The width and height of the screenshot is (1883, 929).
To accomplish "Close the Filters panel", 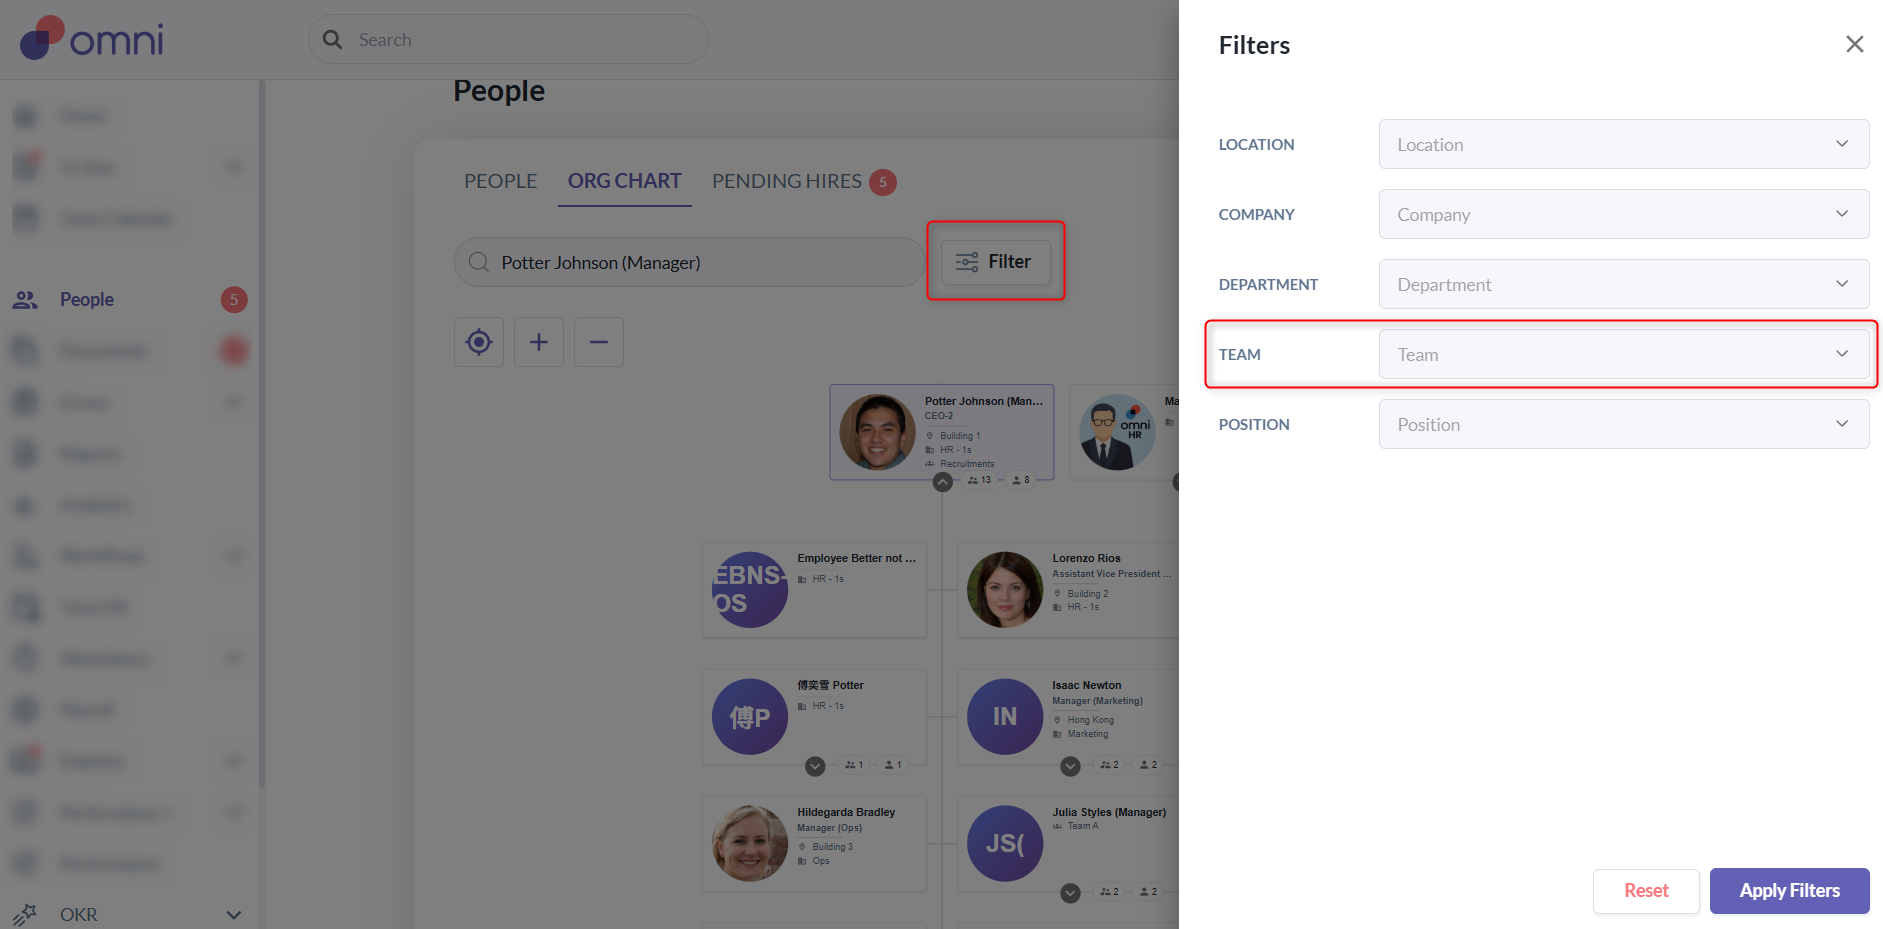I will [1854, 44].
